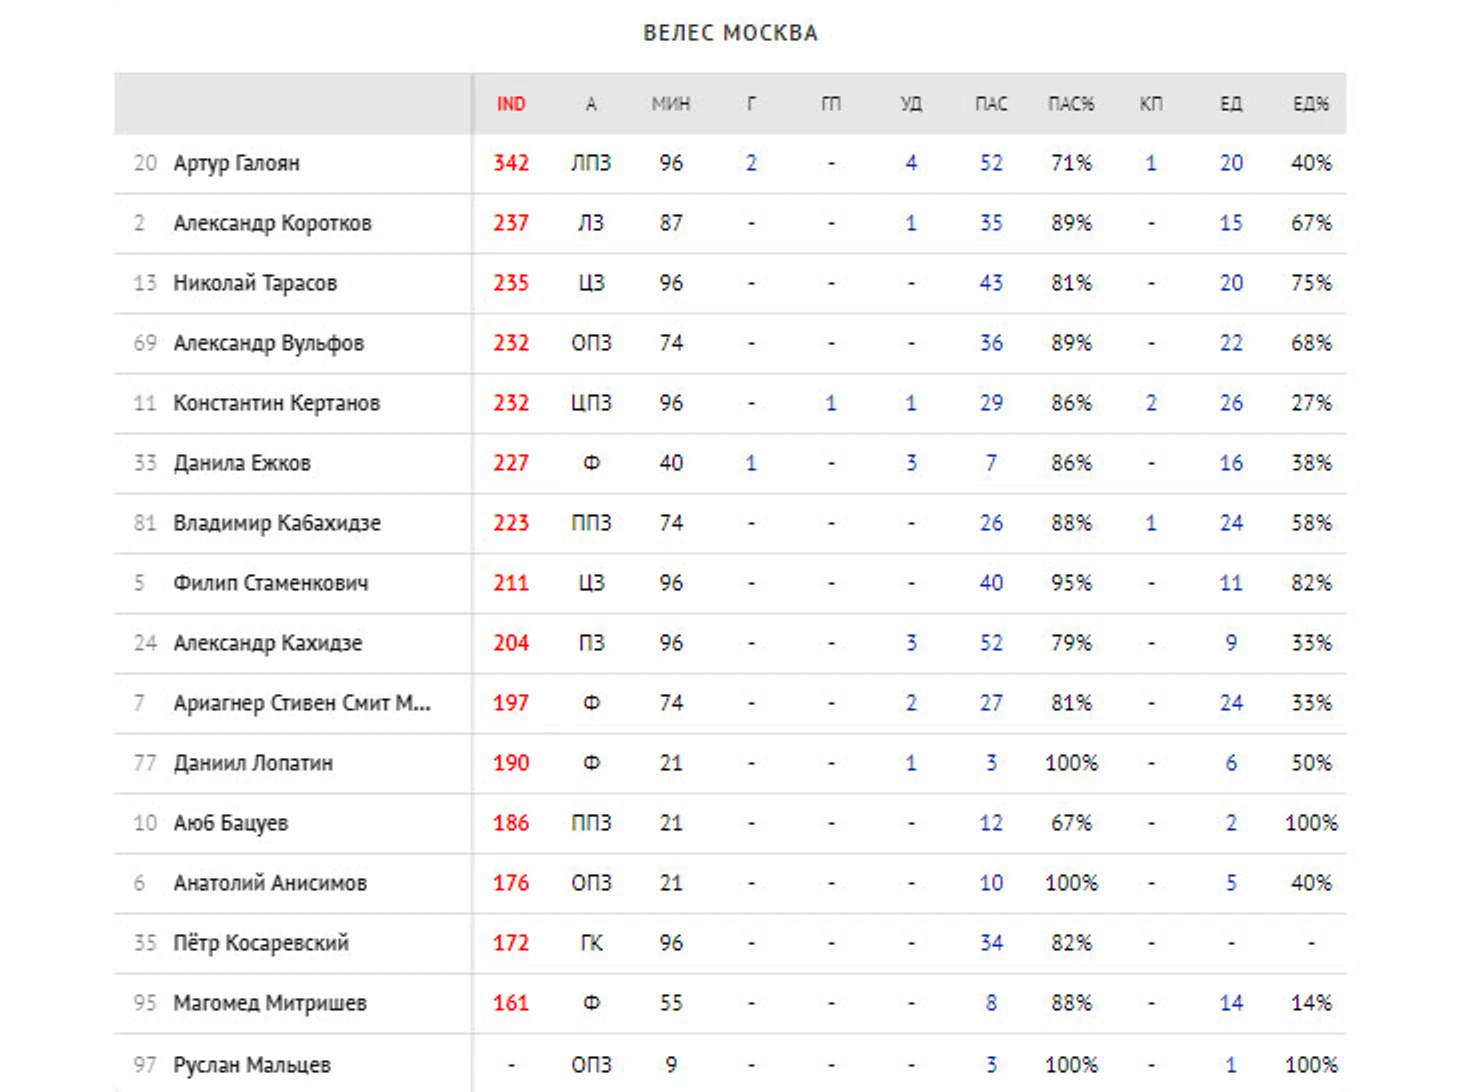Open player Пётр Косаревский
This screenshot has height=1092, width=1460.
261,943
